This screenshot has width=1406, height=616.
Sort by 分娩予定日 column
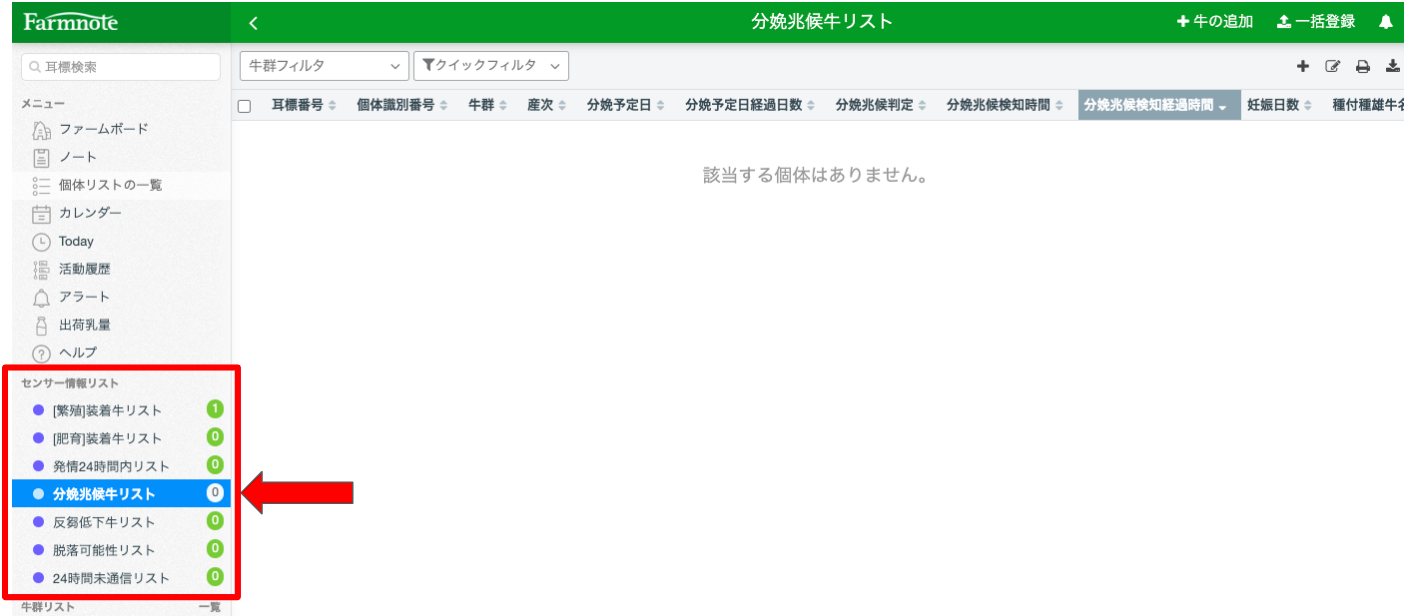coord(625,105)
